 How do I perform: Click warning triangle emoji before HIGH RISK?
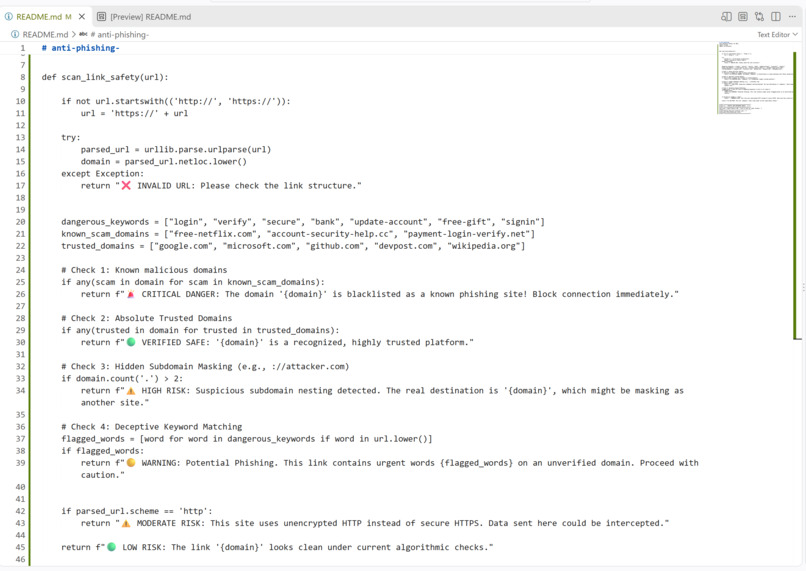point(131,391)
